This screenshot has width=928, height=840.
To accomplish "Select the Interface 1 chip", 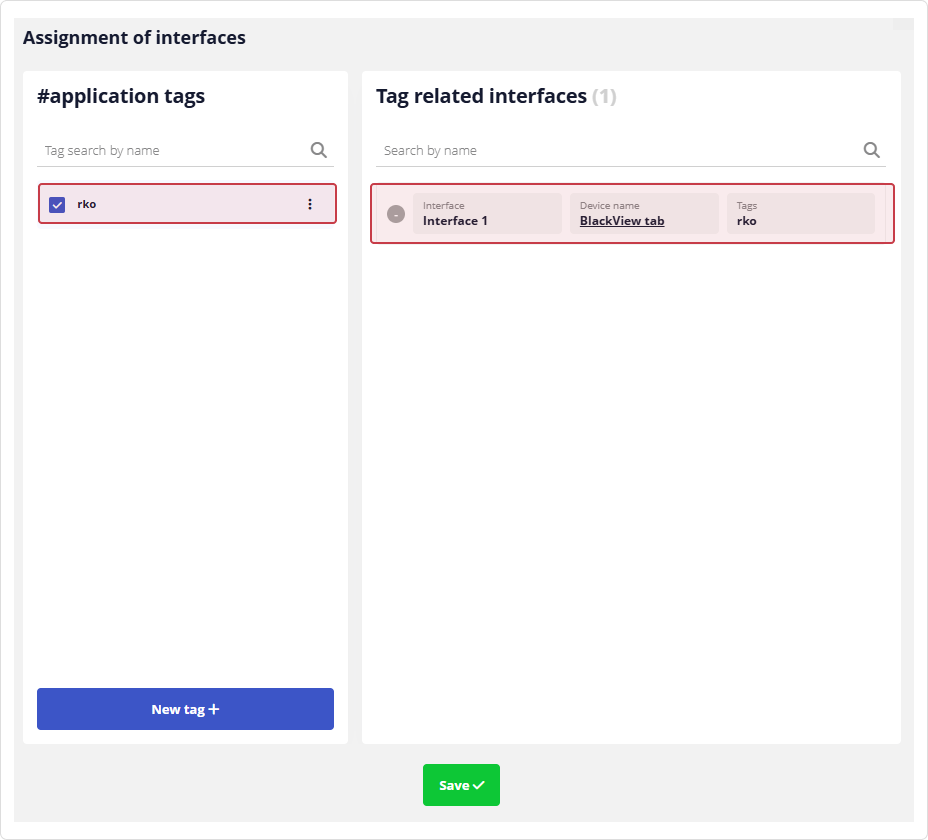I will [x=487, y=213].
